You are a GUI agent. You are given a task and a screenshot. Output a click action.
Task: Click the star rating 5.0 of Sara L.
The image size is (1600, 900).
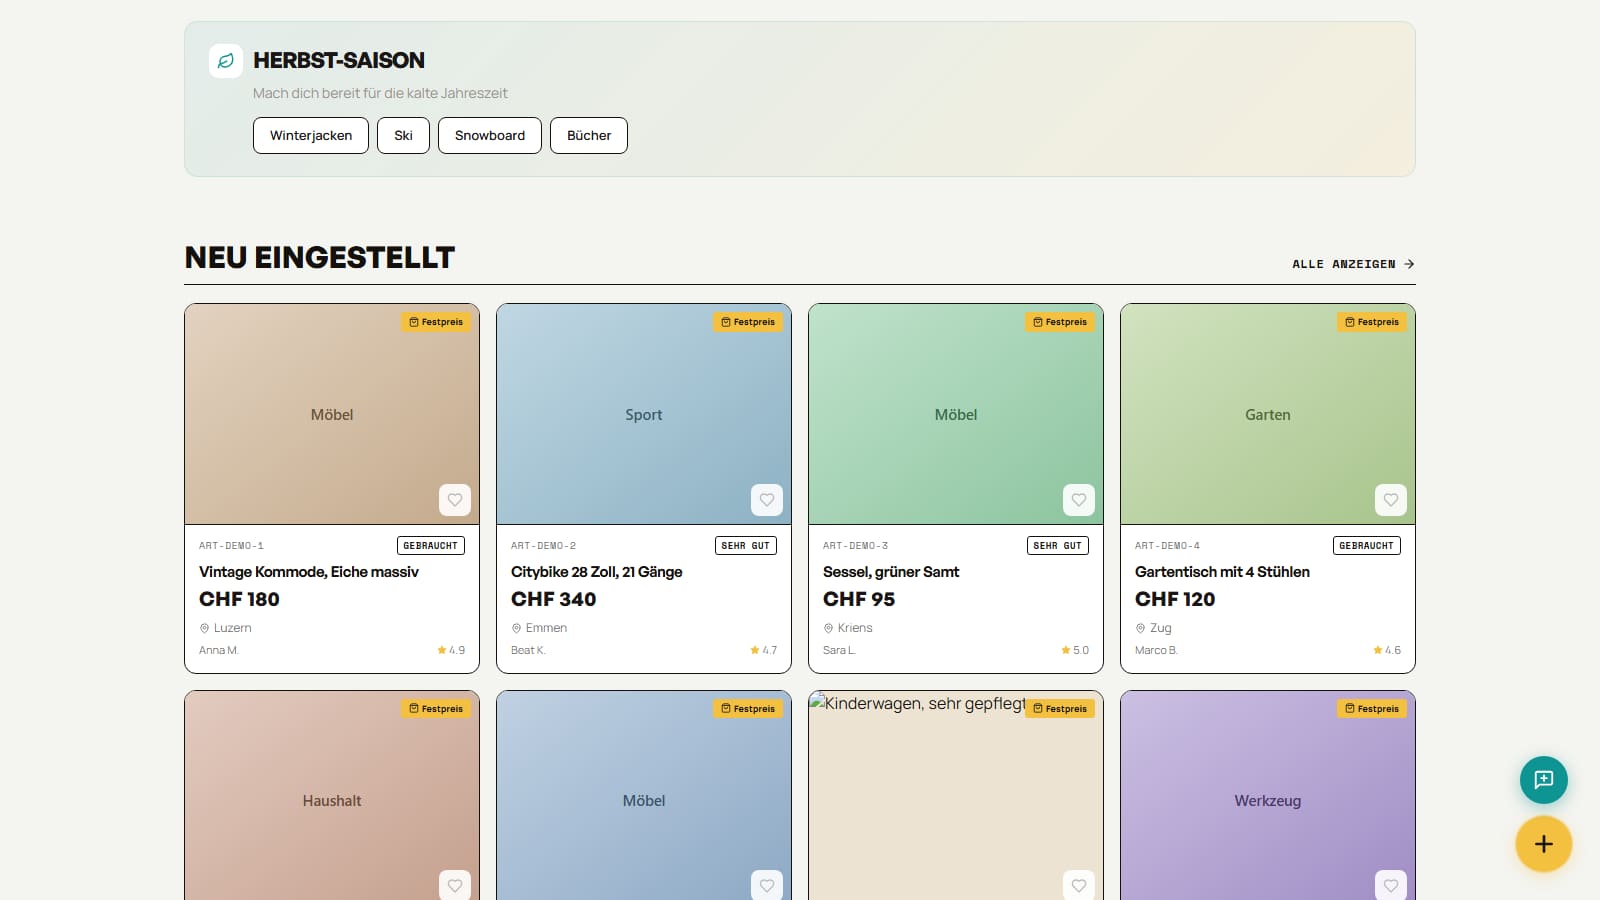click(x=1075, y=650)
